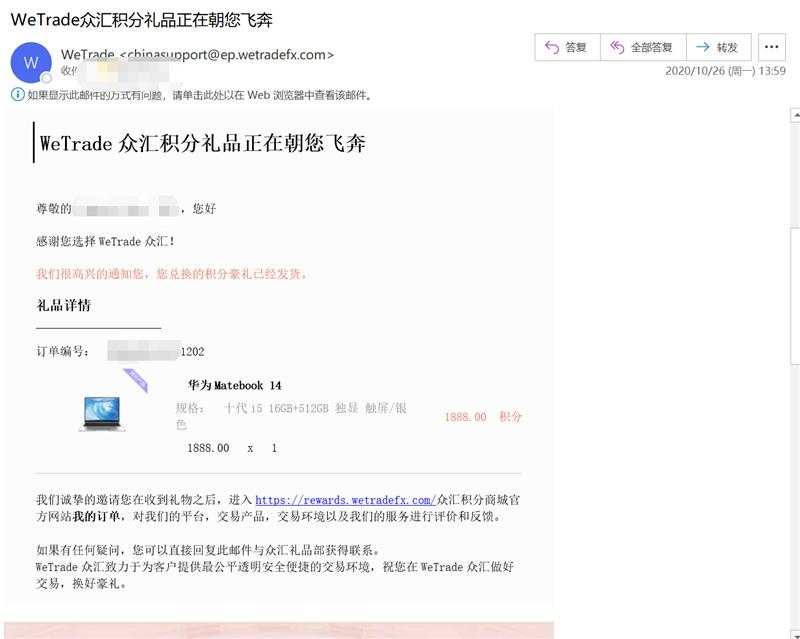Click the bold 我的订单 text
This screenshot has height=639, width=800.
(96, 516)
